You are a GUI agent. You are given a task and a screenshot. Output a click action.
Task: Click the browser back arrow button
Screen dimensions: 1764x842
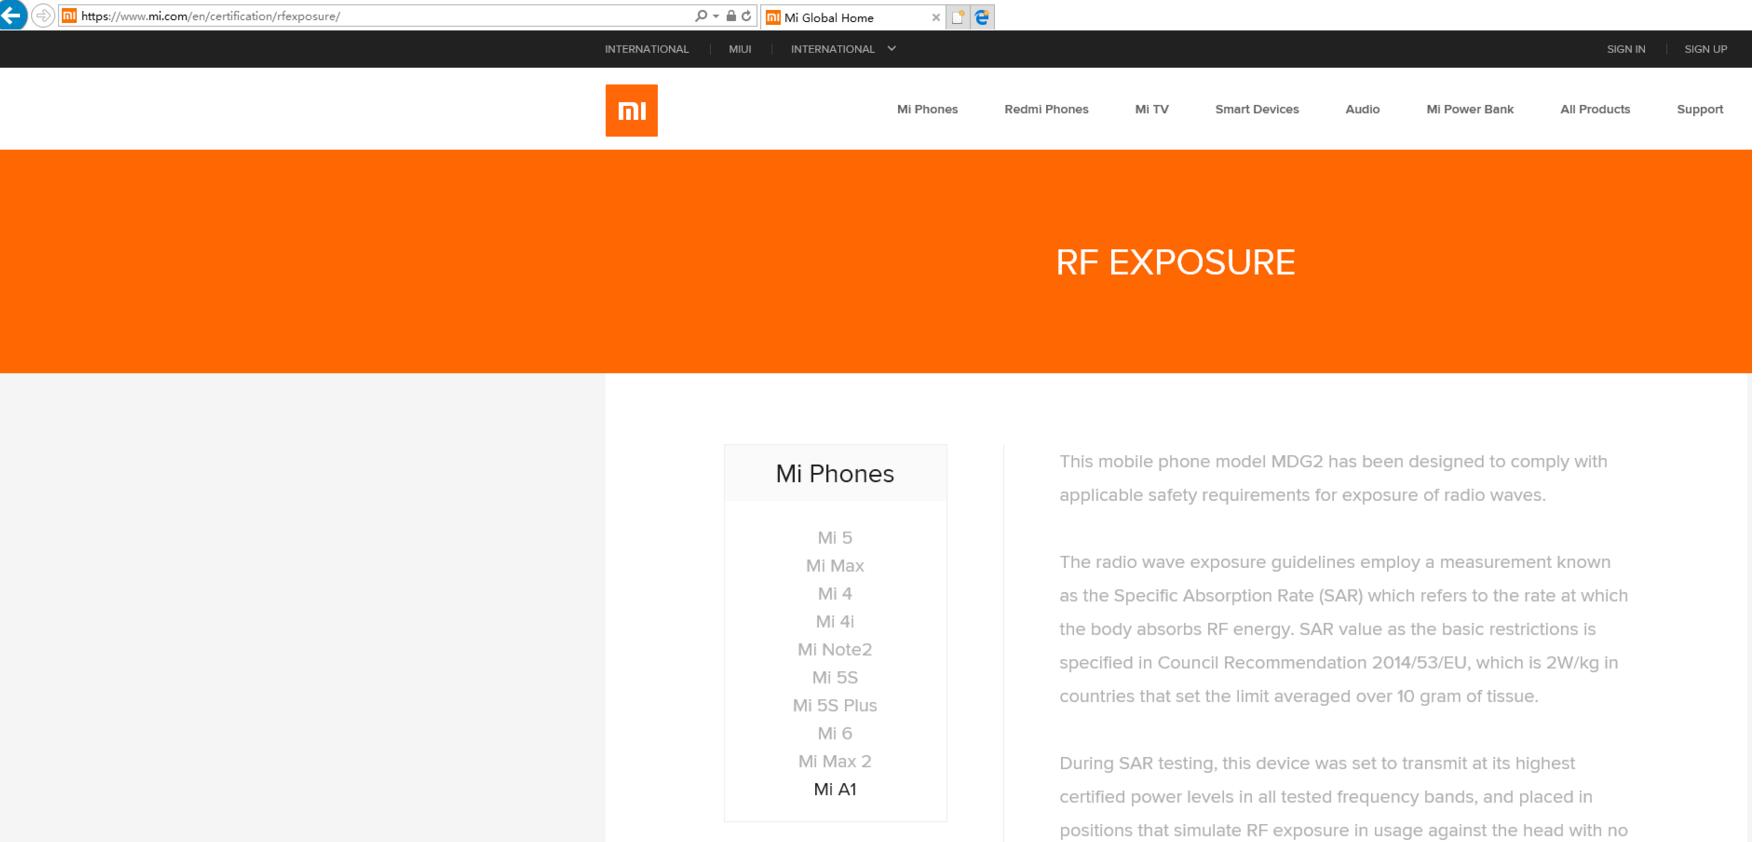(x=13, y=15)
